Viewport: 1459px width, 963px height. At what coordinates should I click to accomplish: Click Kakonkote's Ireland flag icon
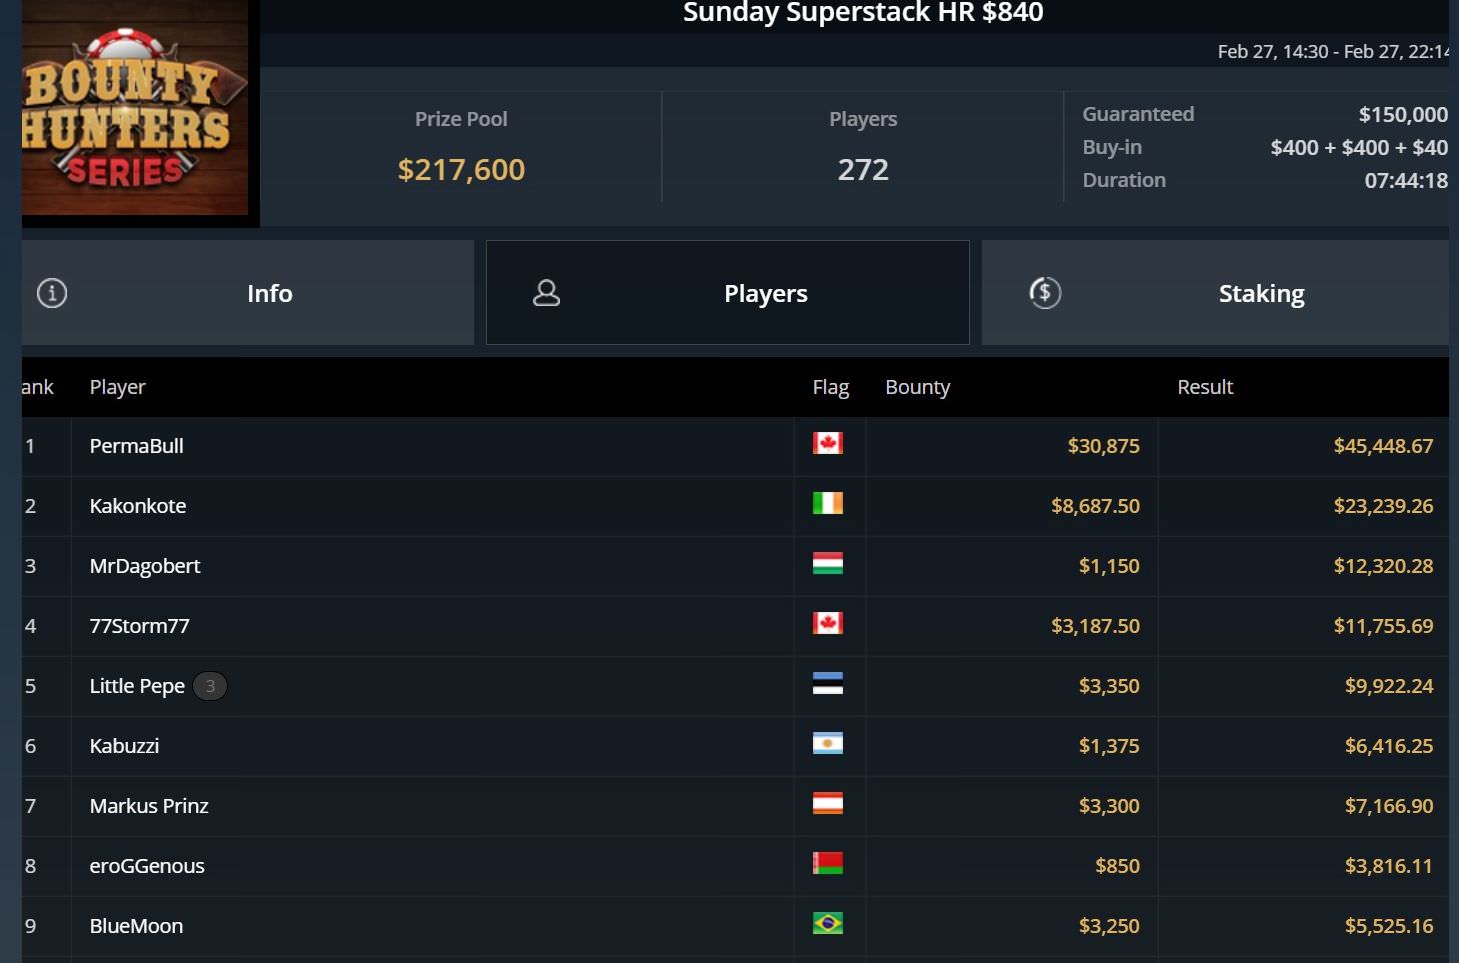click(827, 503)
